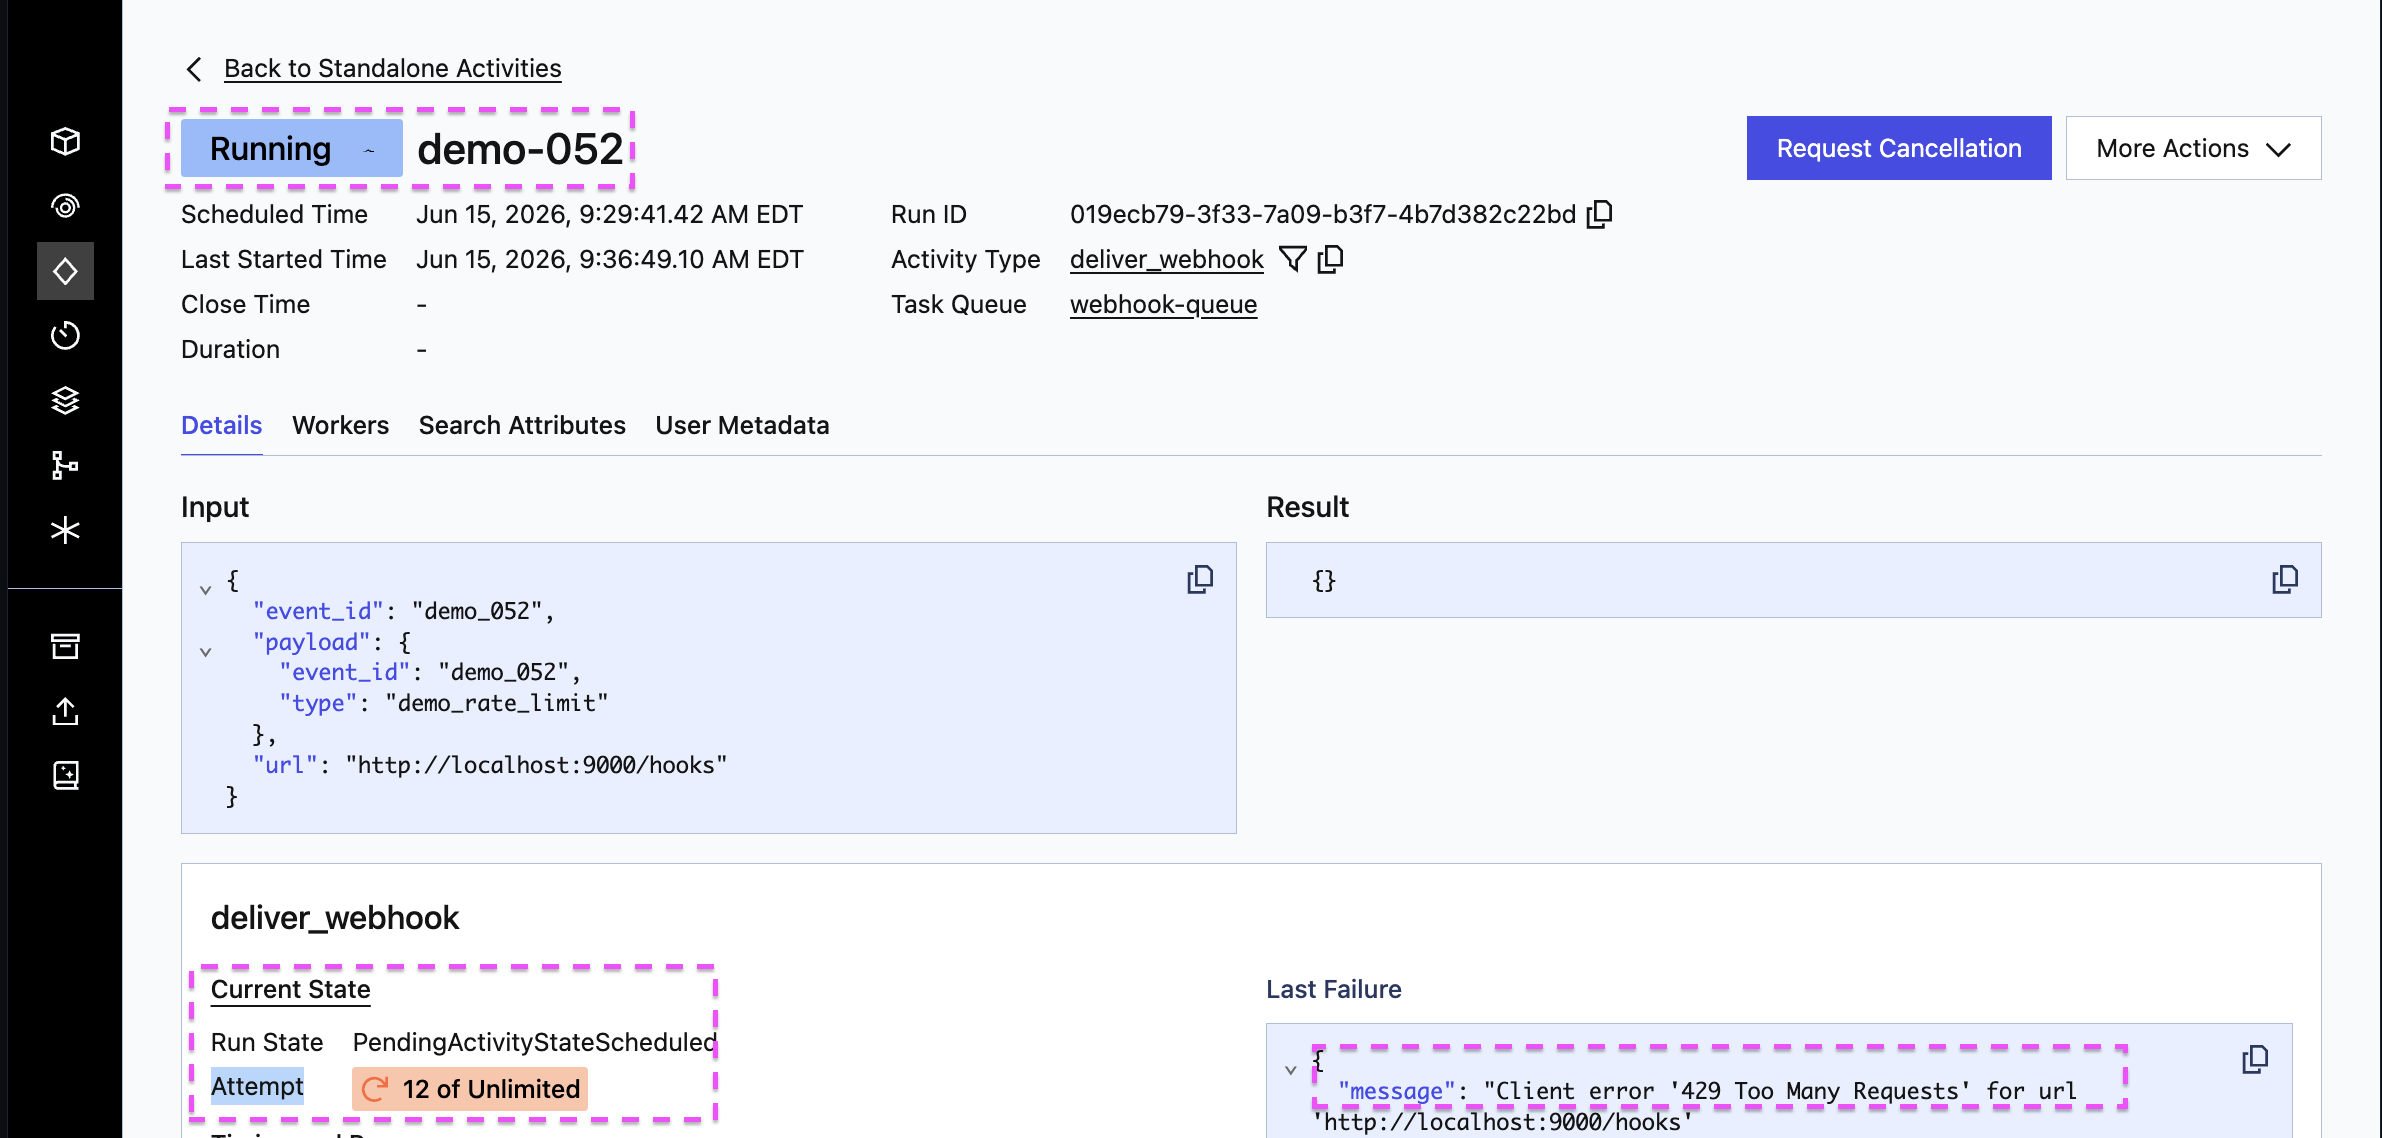This screenshot has height=1138, width=2382.
Task: Click the back chevron arrow
Action: [195, 69]
